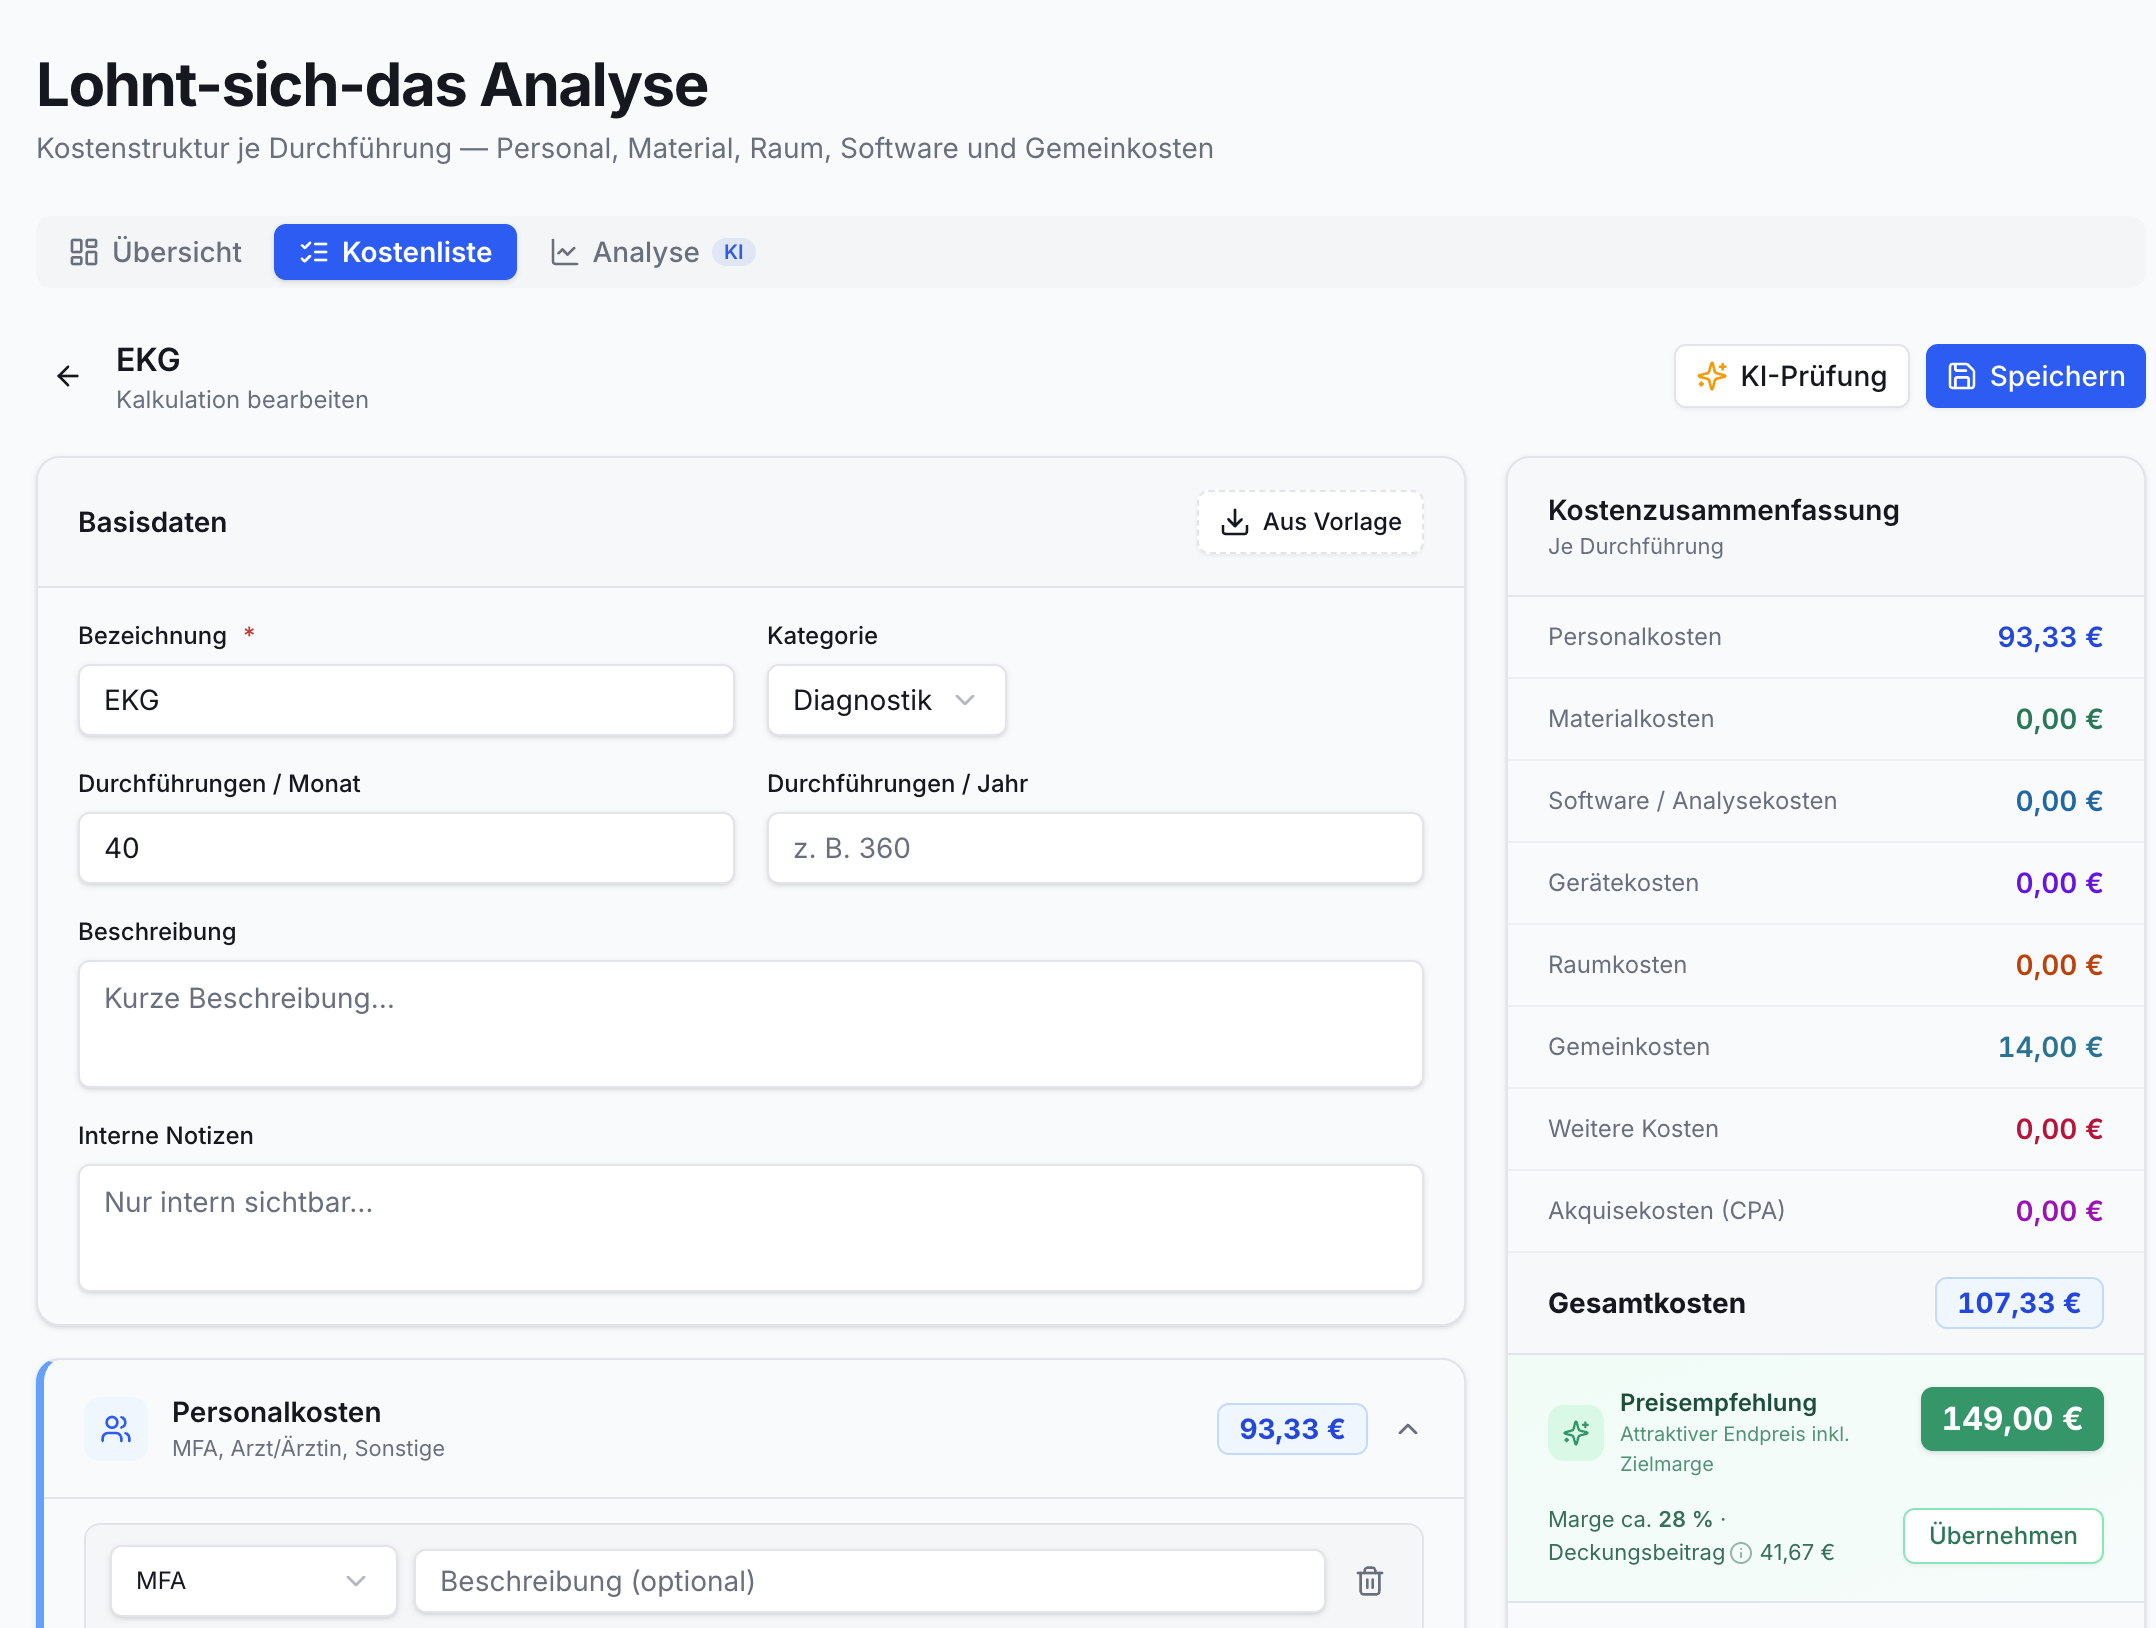Focus the Beschreibung (optional) field in the MFA row

tap(870, 1581)
